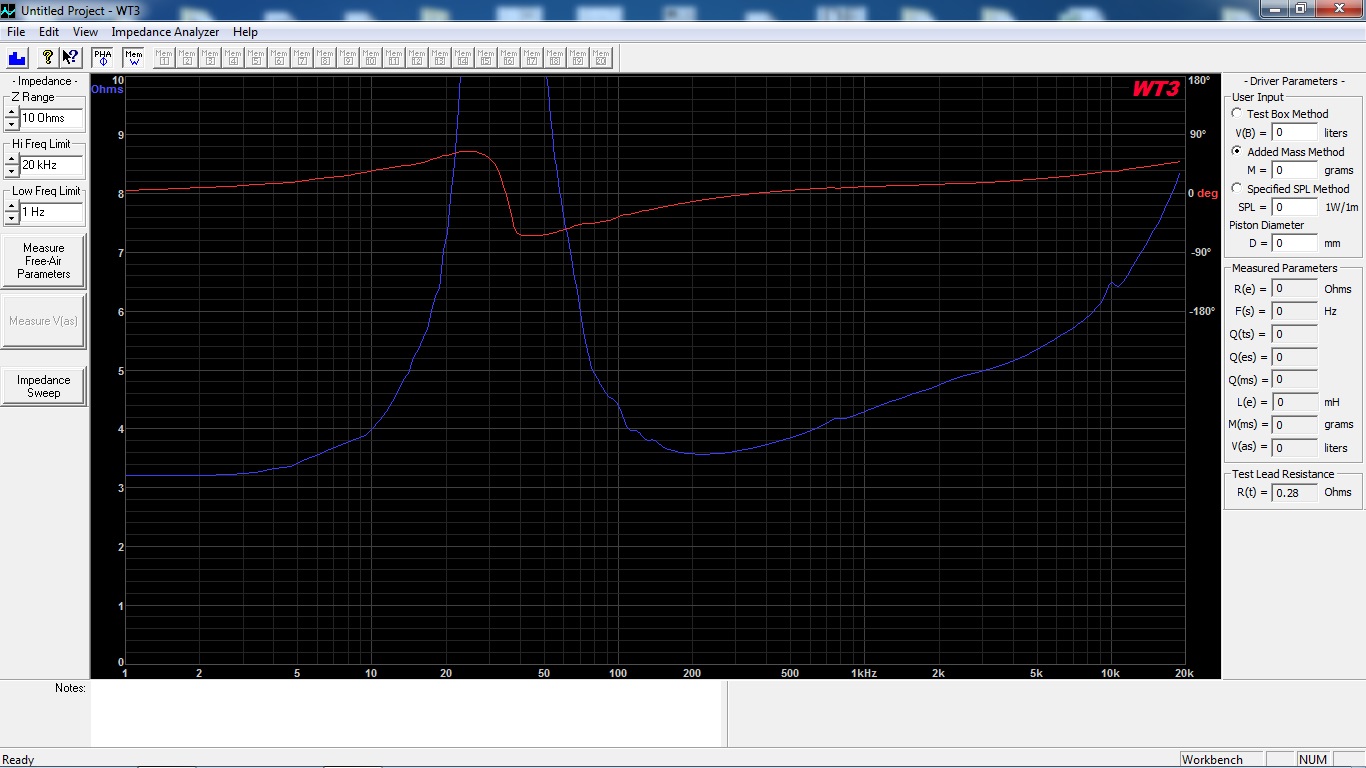Select the Mem 11 memory slot icon

pyautogui.click(x=394, y=58)
